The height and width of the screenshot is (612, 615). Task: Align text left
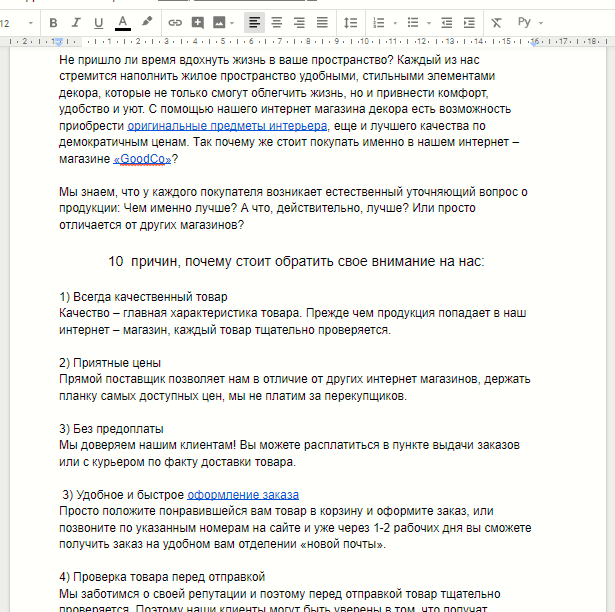(255, 23)
